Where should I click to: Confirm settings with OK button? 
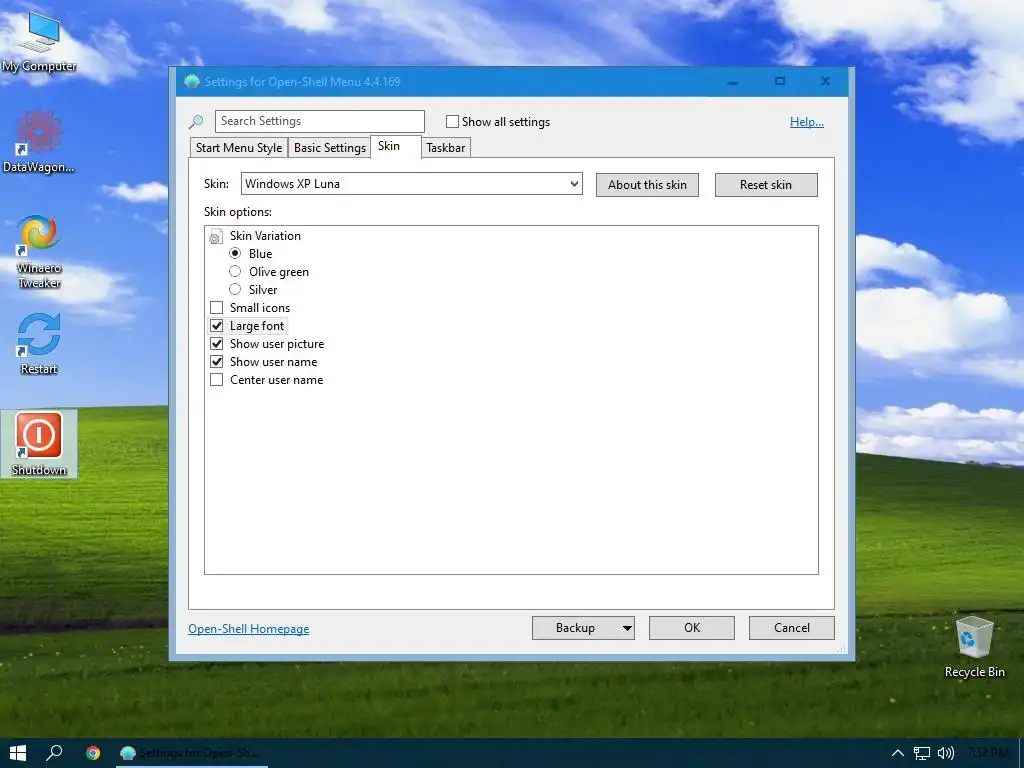(692, 628)
